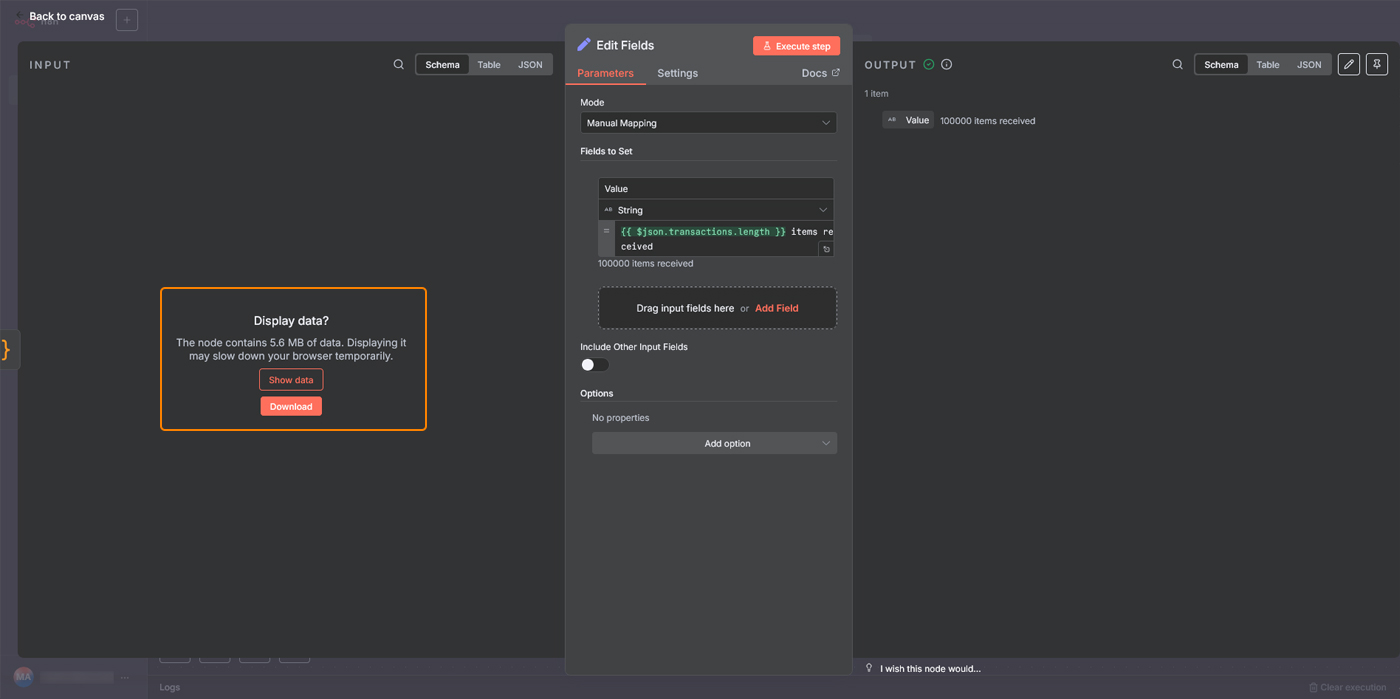Viewport: 1400px width, 699px height.
Task: Switch OUTPUT view to JSON
Action: click(x=1308, y=65)
